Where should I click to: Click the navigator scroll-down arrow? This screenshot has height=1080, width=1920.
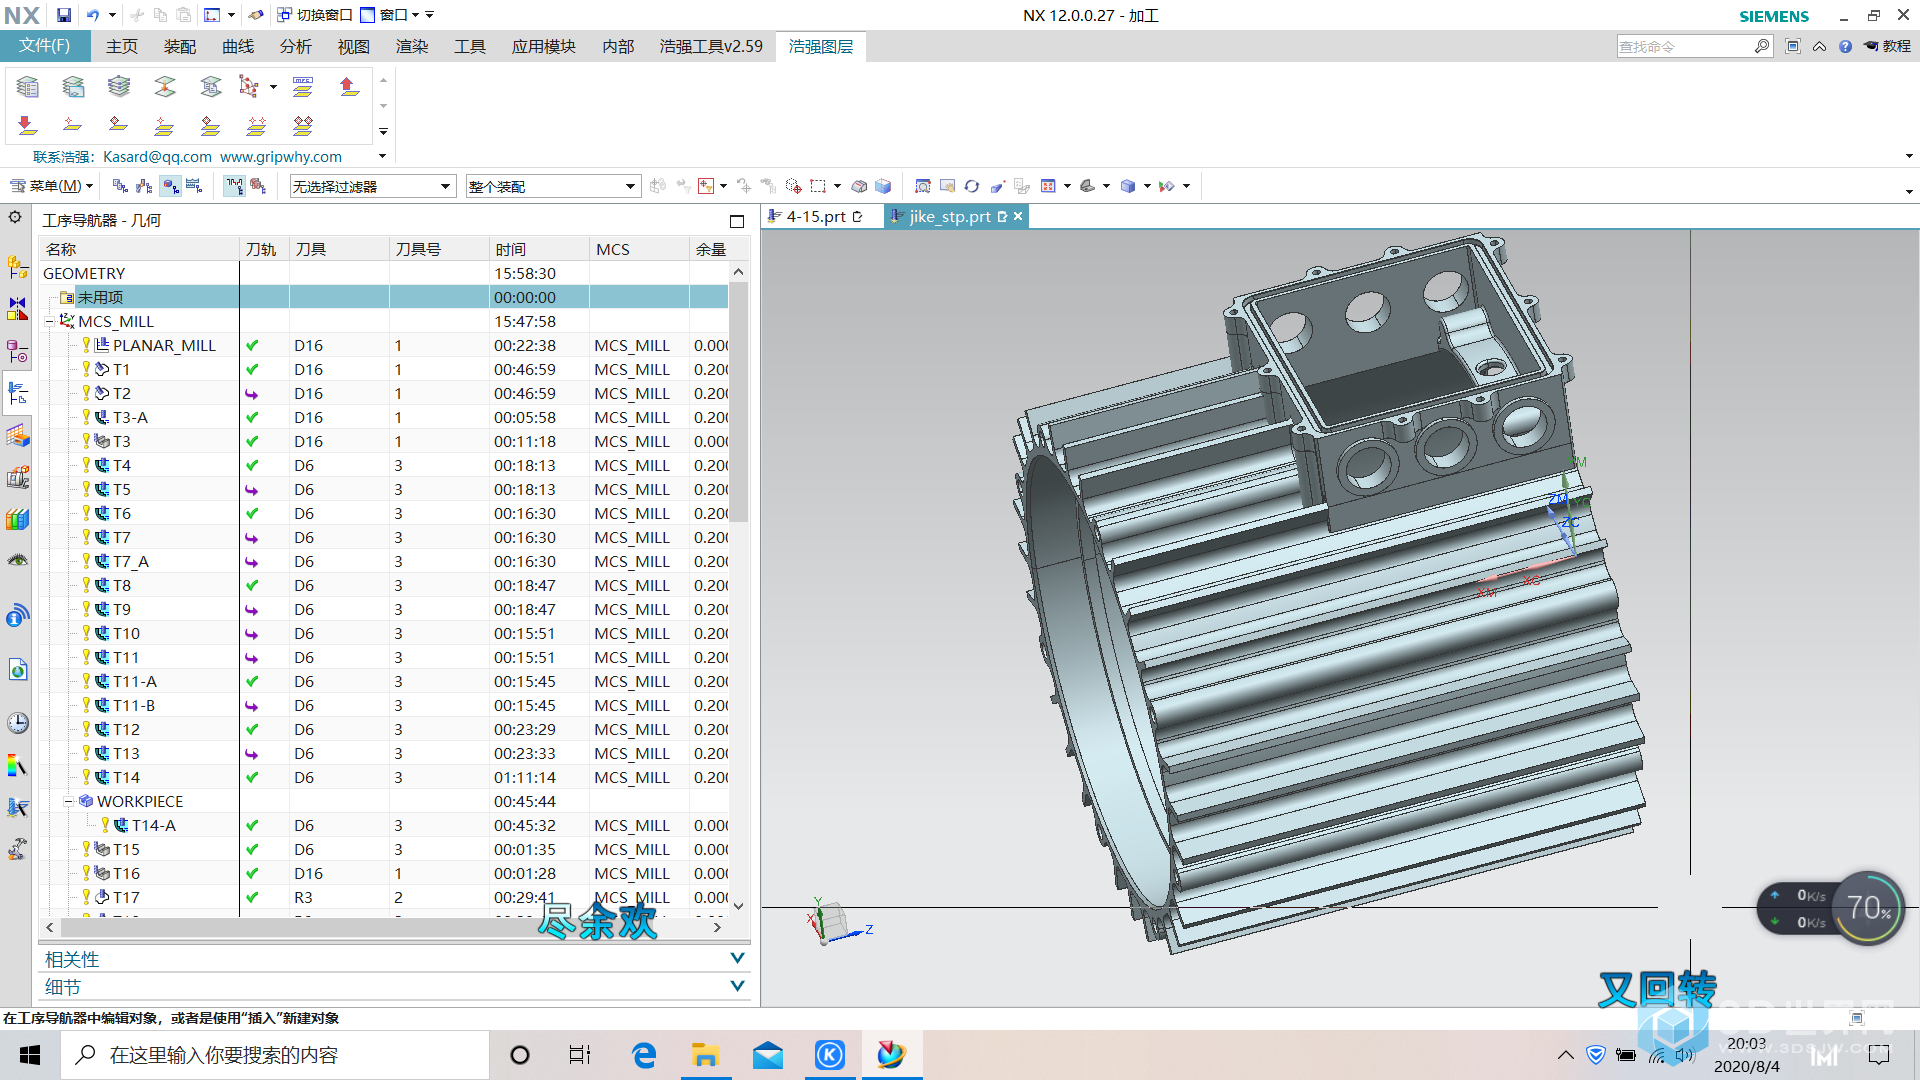(x=738, y=906)
